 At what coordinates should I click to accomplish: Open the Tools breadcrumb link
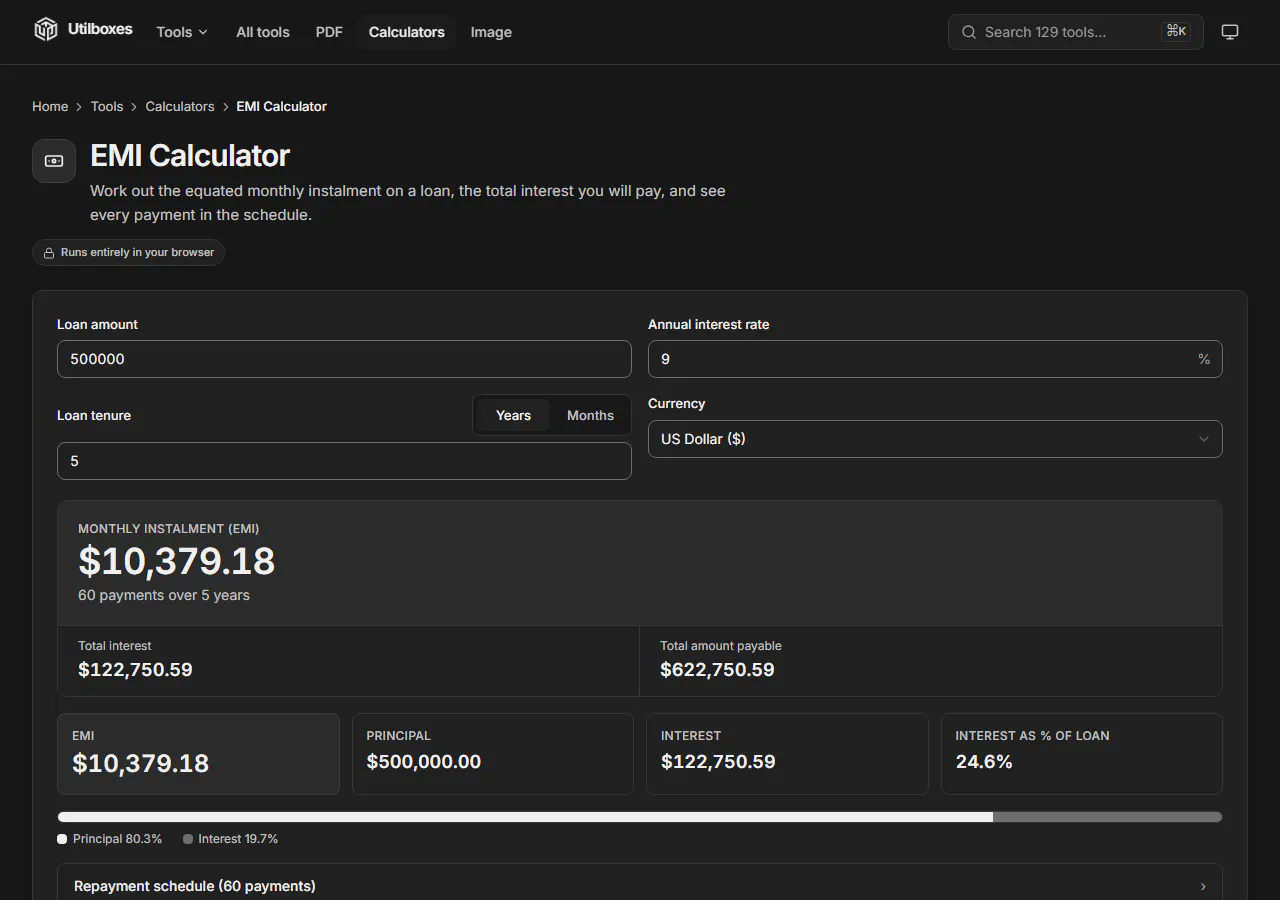[x=107, y=106]
